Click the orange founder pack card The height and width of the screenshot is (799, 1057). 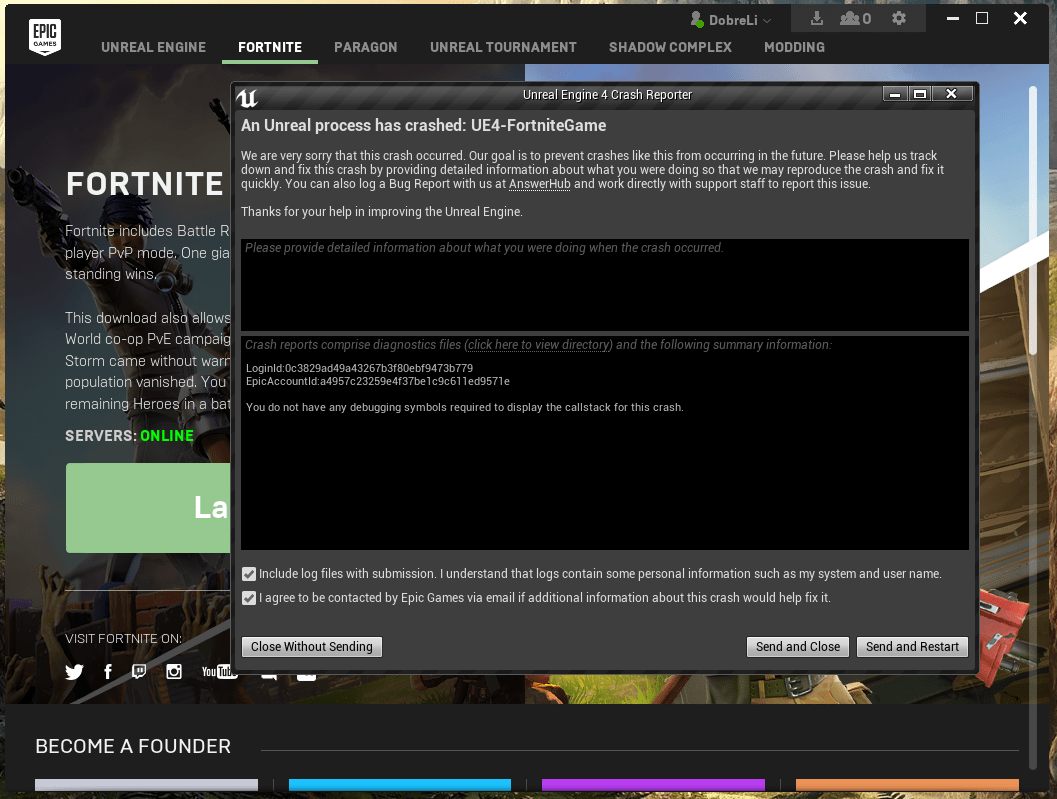tap(907, 785)
